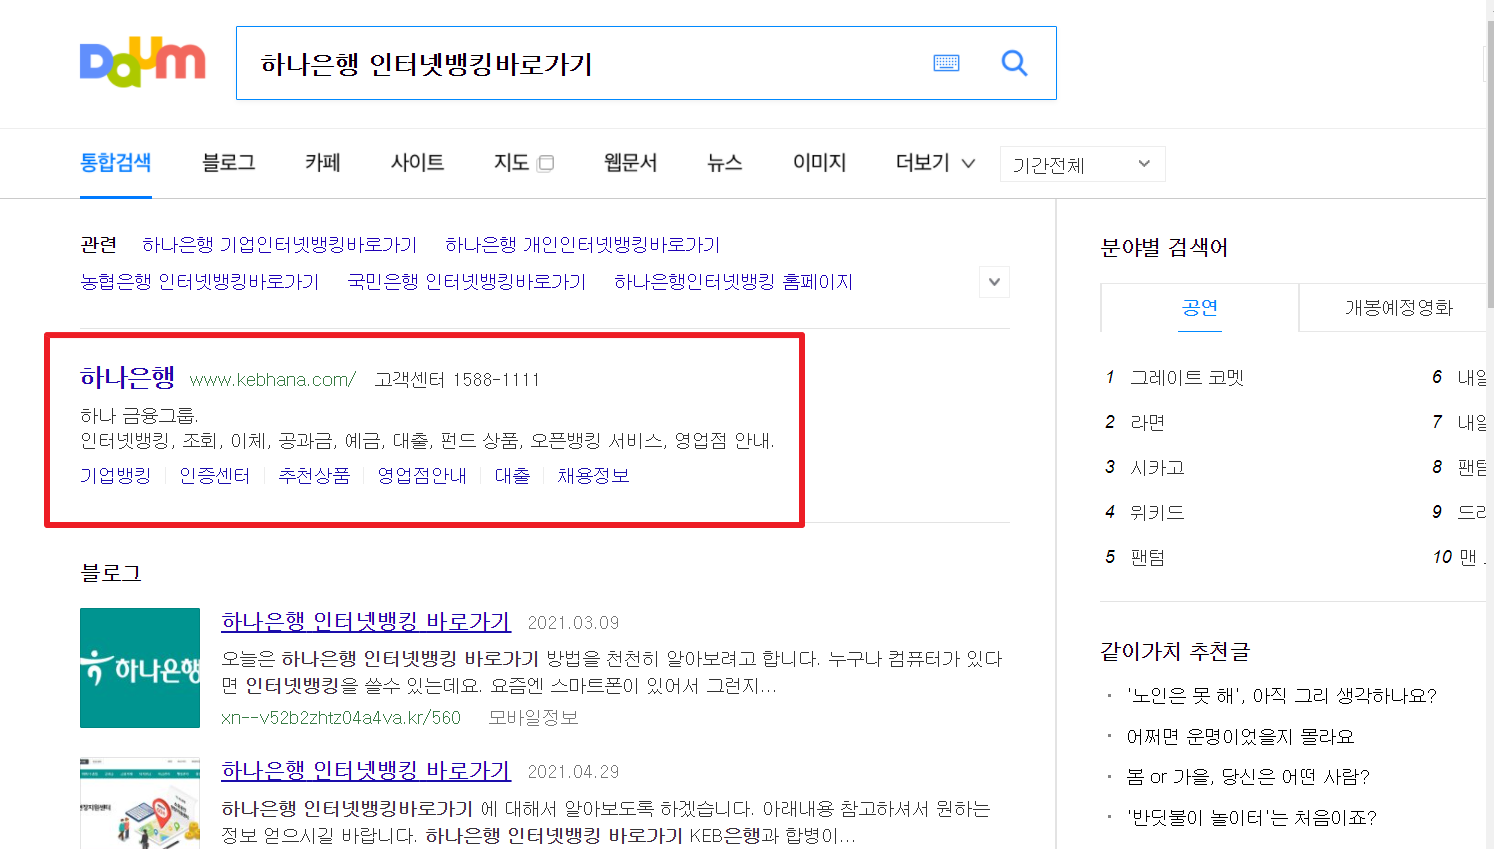The height and width of the screenshot is (849, 1494).
Task: Open the 뉴스 tab
Action: coord(725,162)
